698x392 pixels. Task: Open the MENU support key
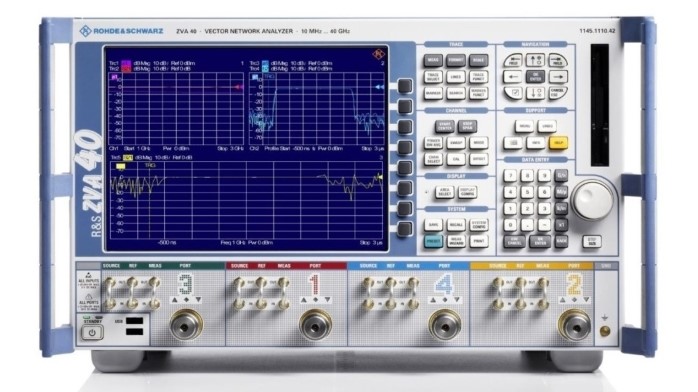[524, 126]
